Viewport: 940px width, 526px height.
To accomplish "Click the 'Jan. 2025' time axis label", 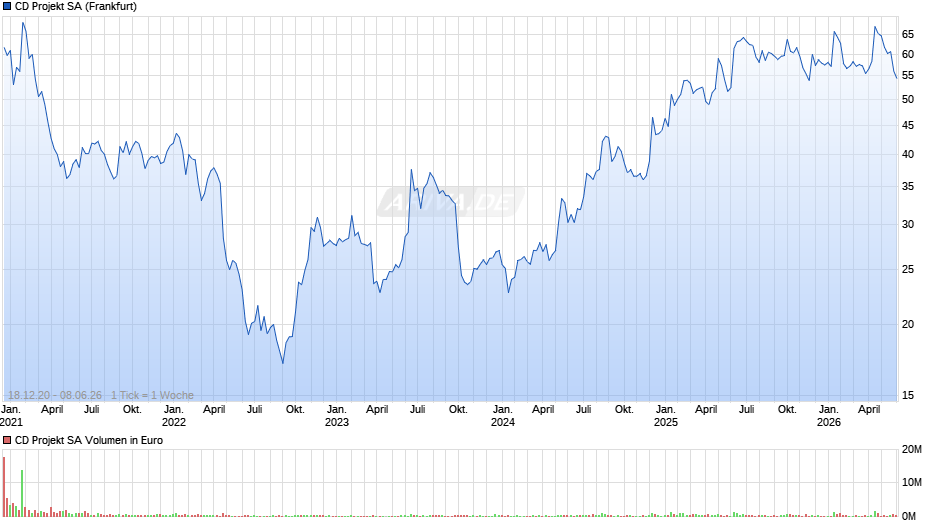I will tap(666, 416).
